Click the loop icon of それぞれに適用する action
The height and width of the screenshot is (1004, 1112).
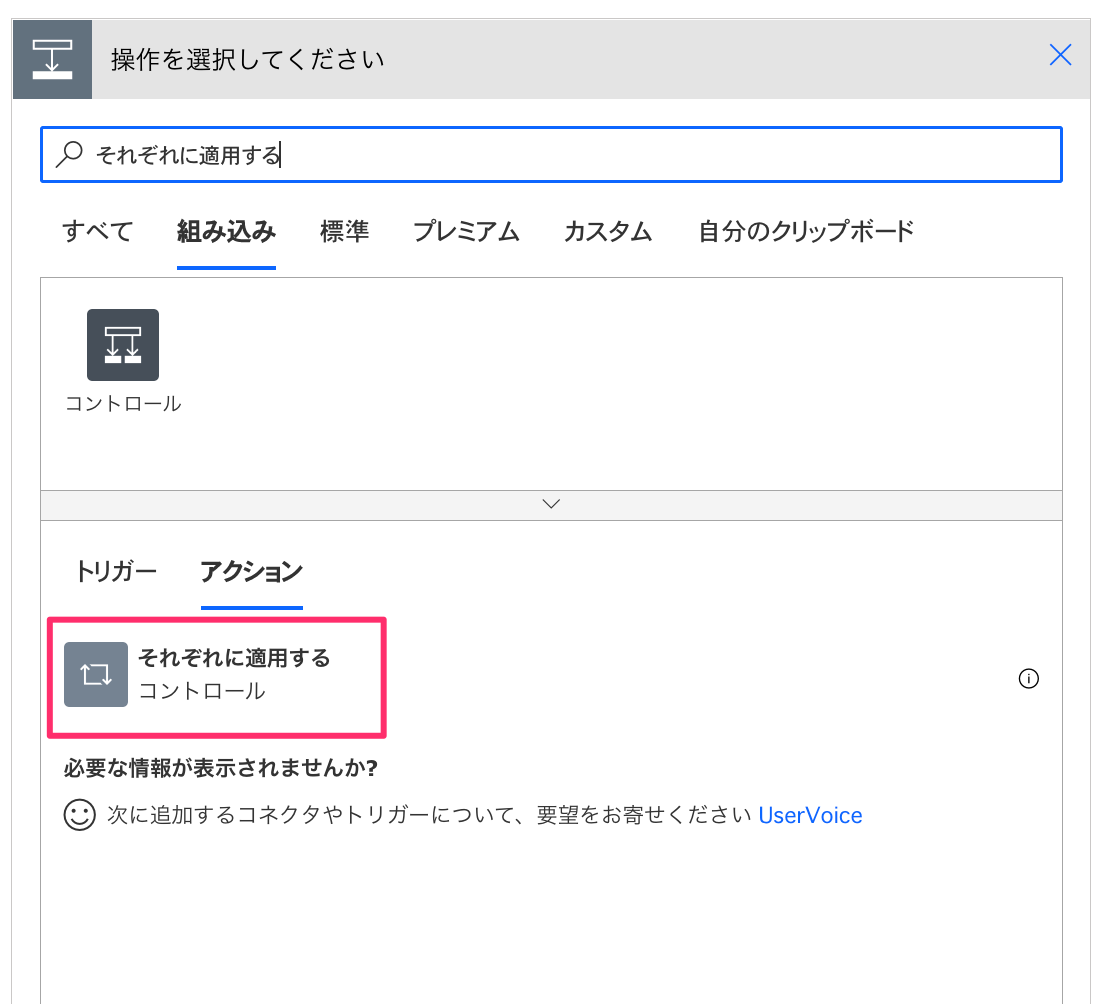[x=96, y=674]
